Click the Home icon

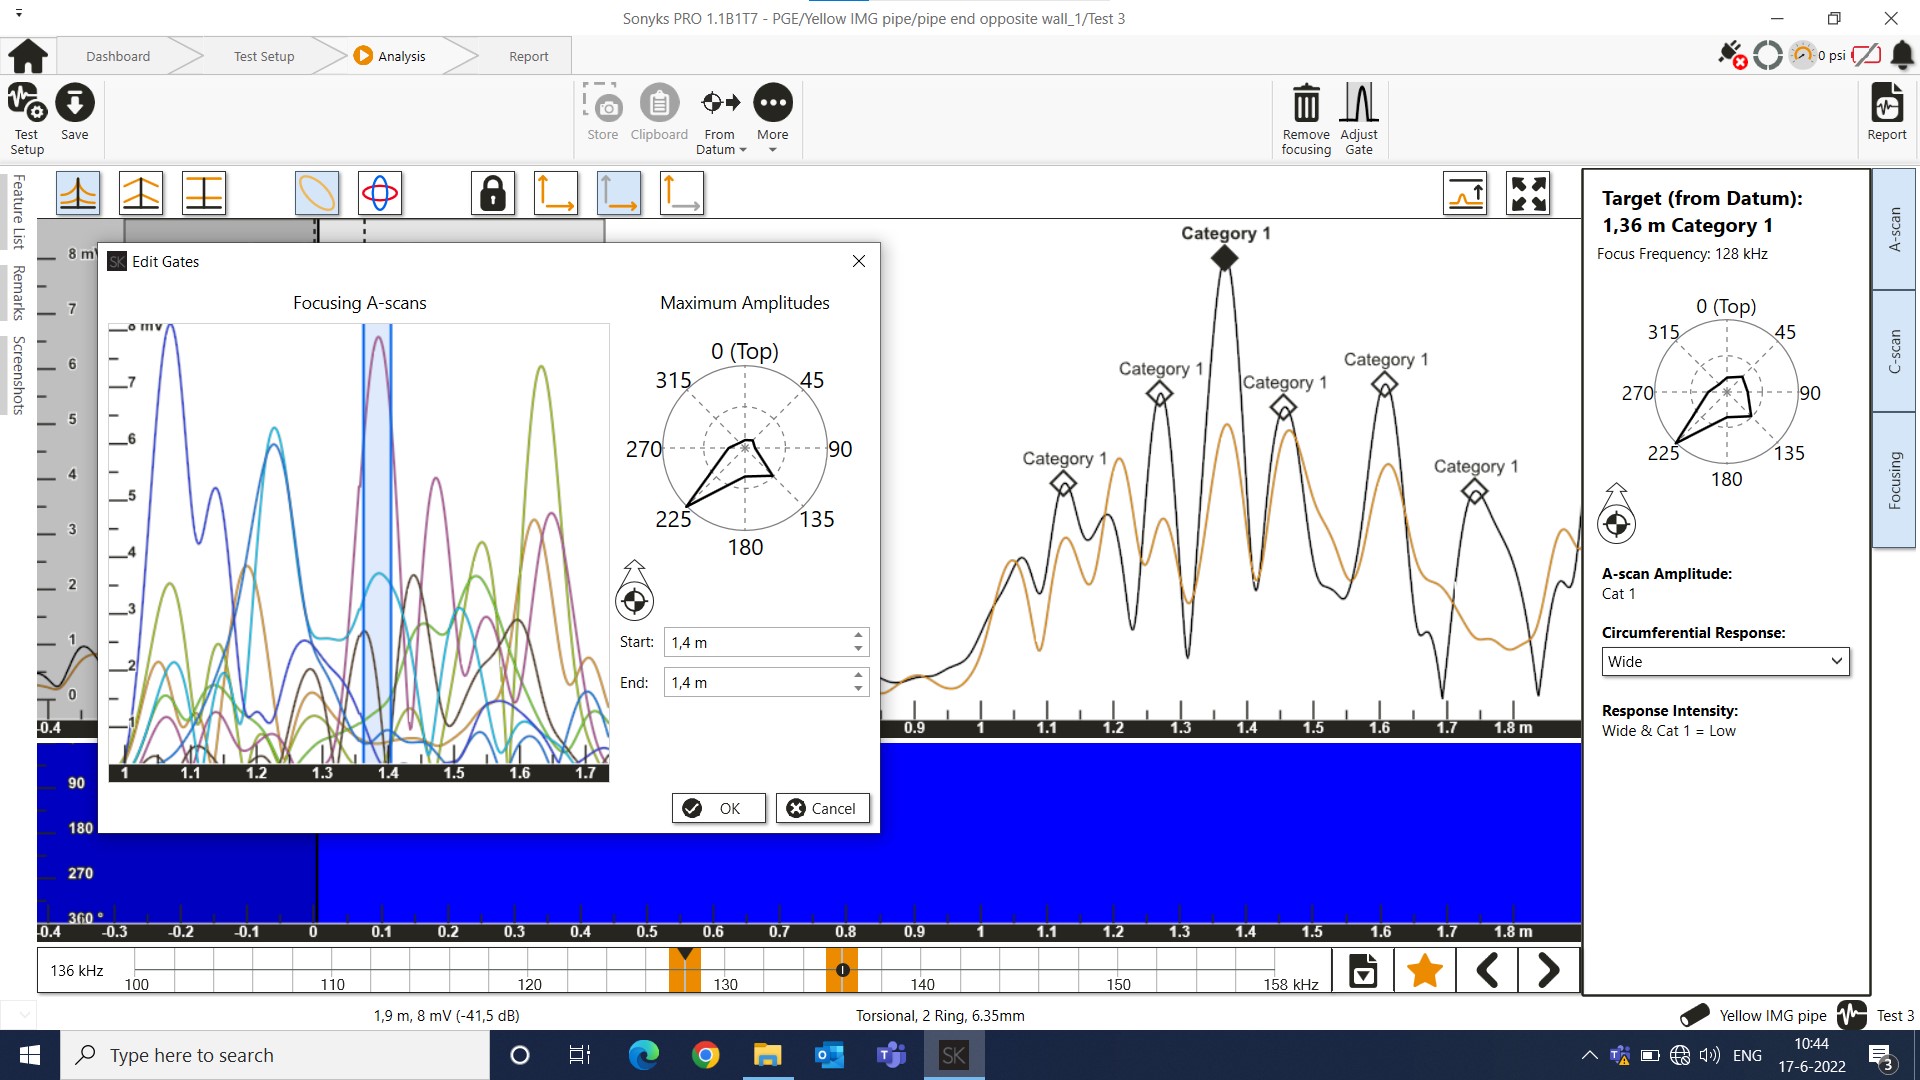point(28,56)
